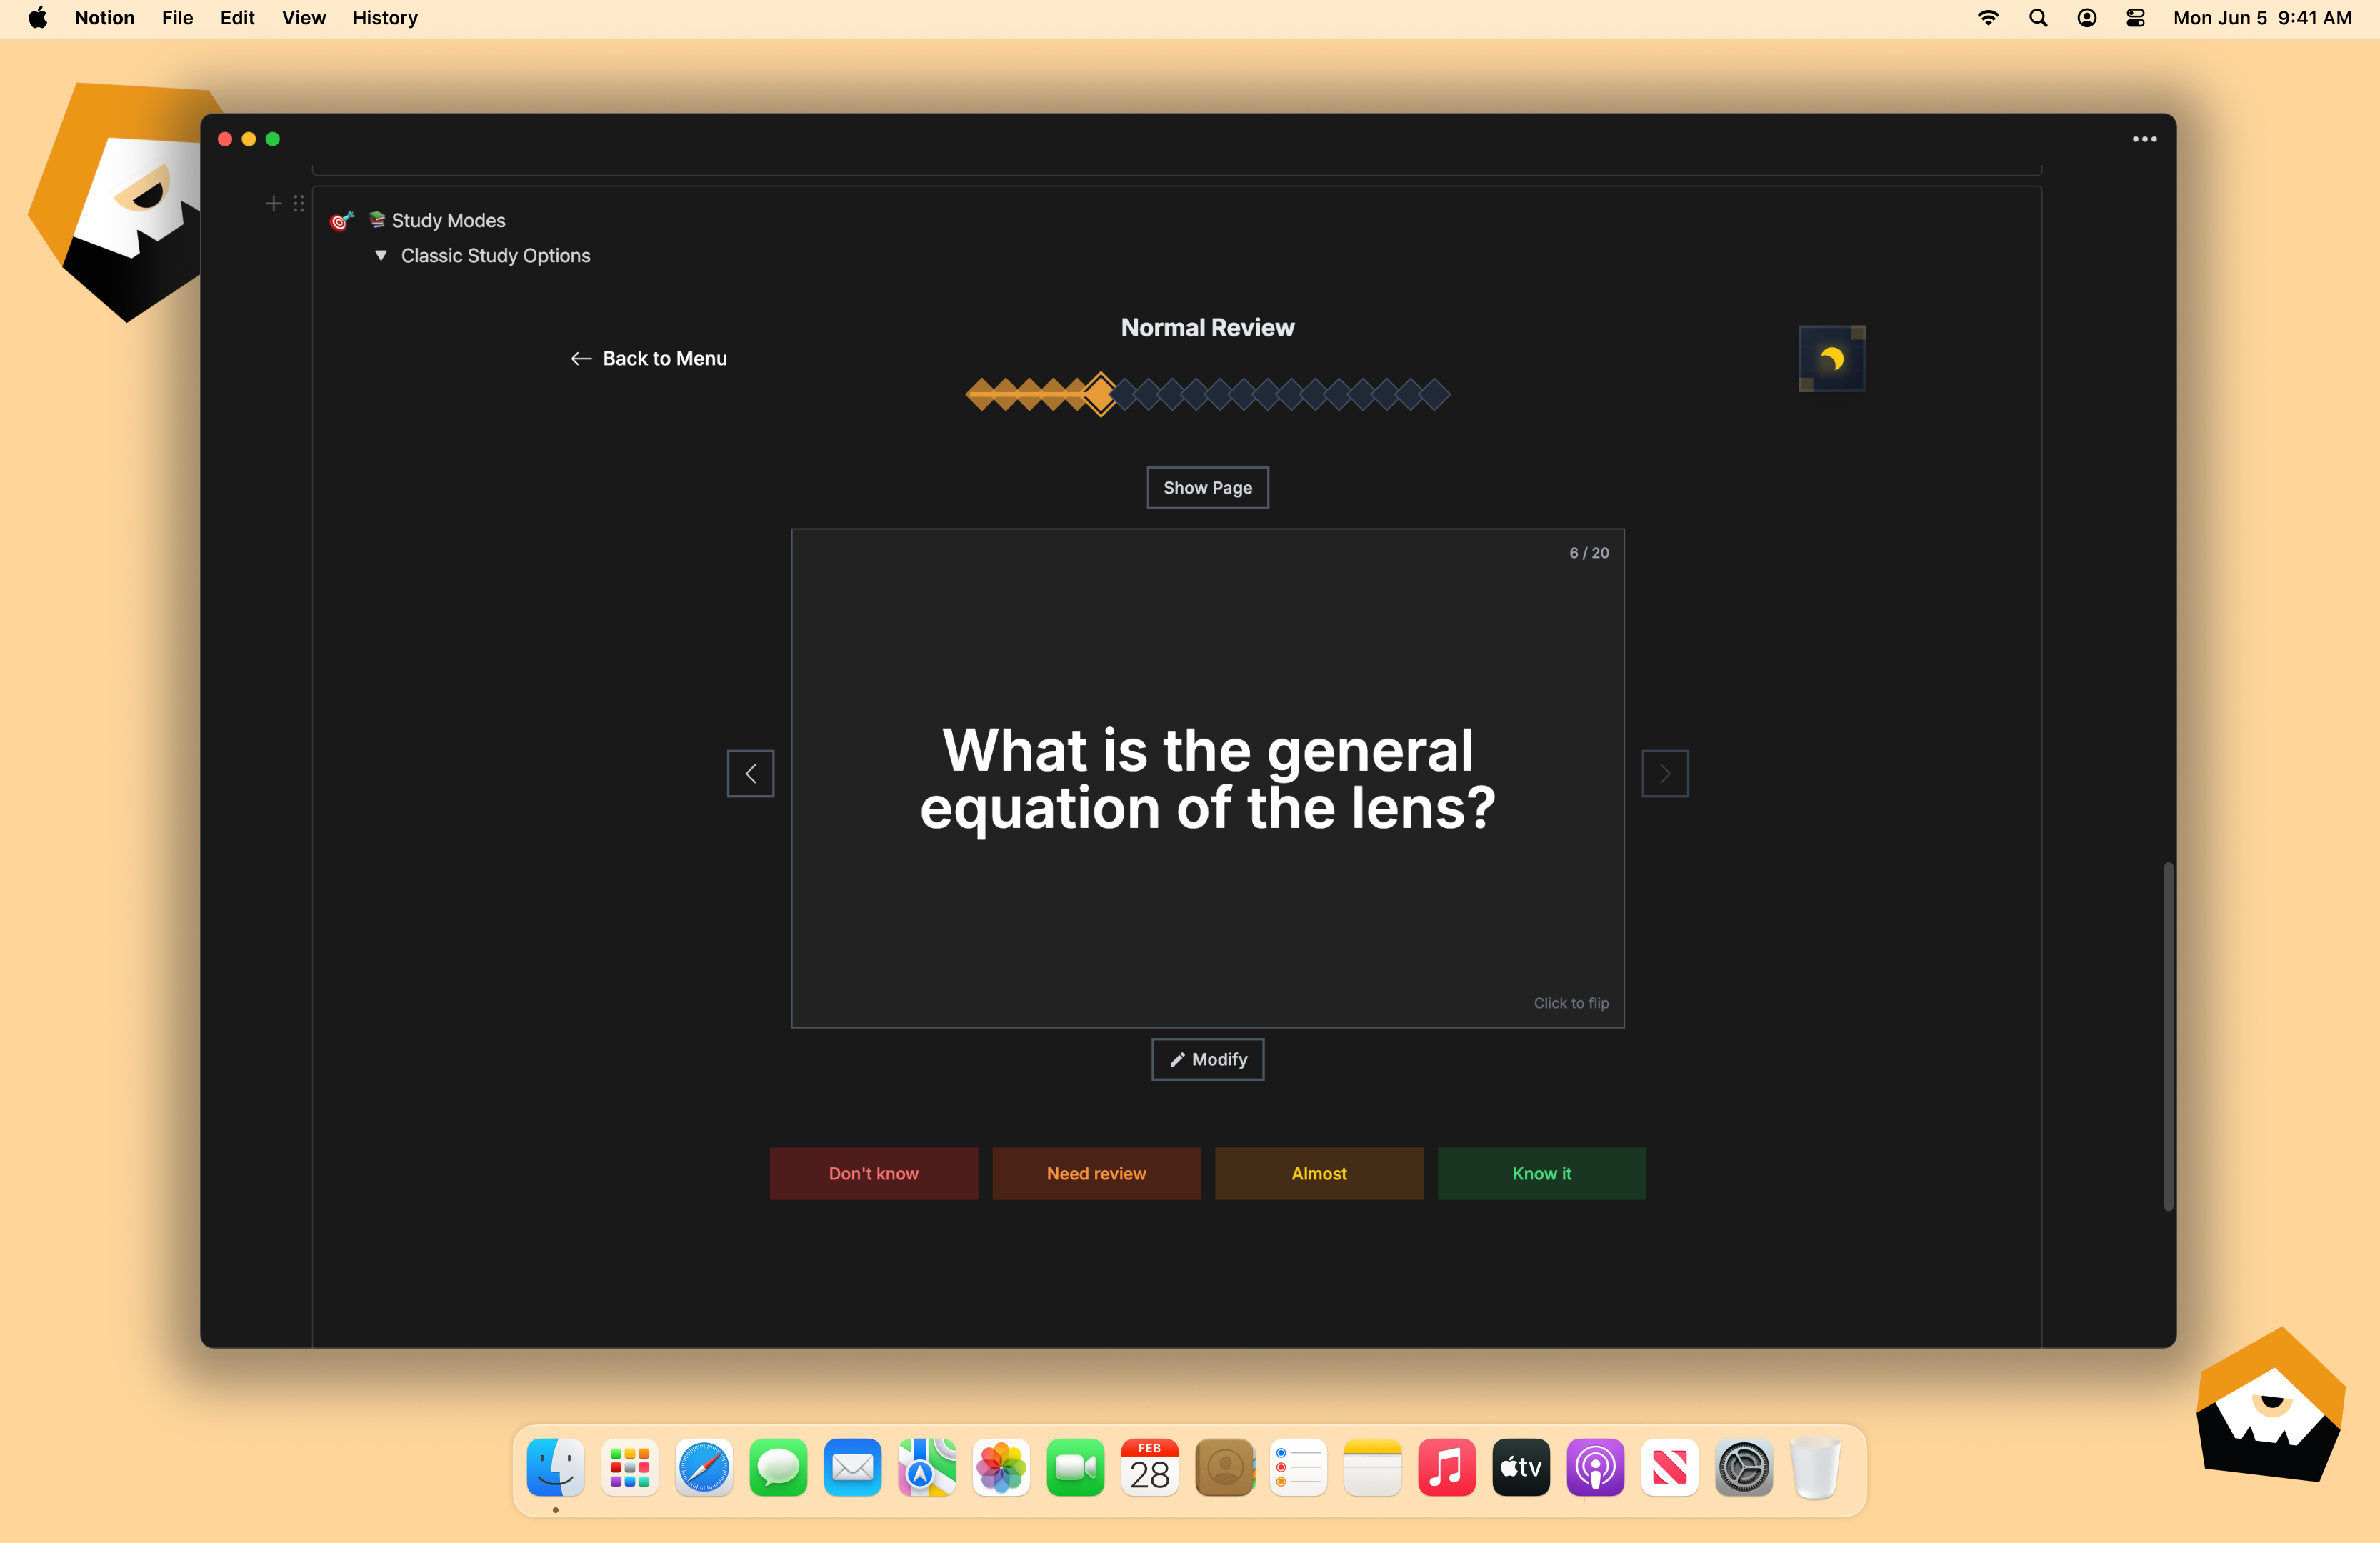The height and width of the screenshot is (1543, 2380).
Task: Click the user account menu bar icon
Action: [x=2086, y=18]
